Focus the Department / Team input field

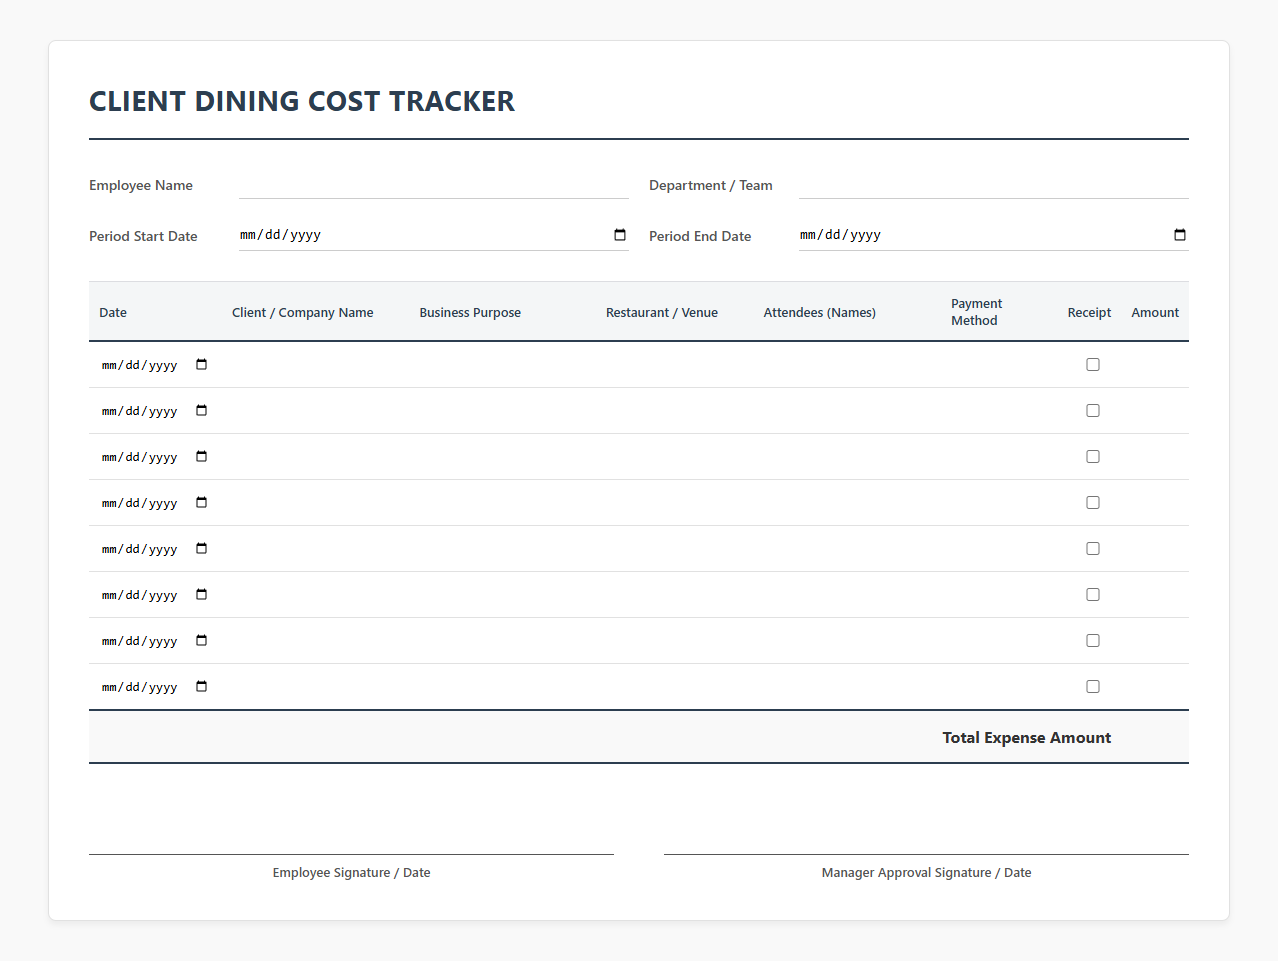click(994, 185)
